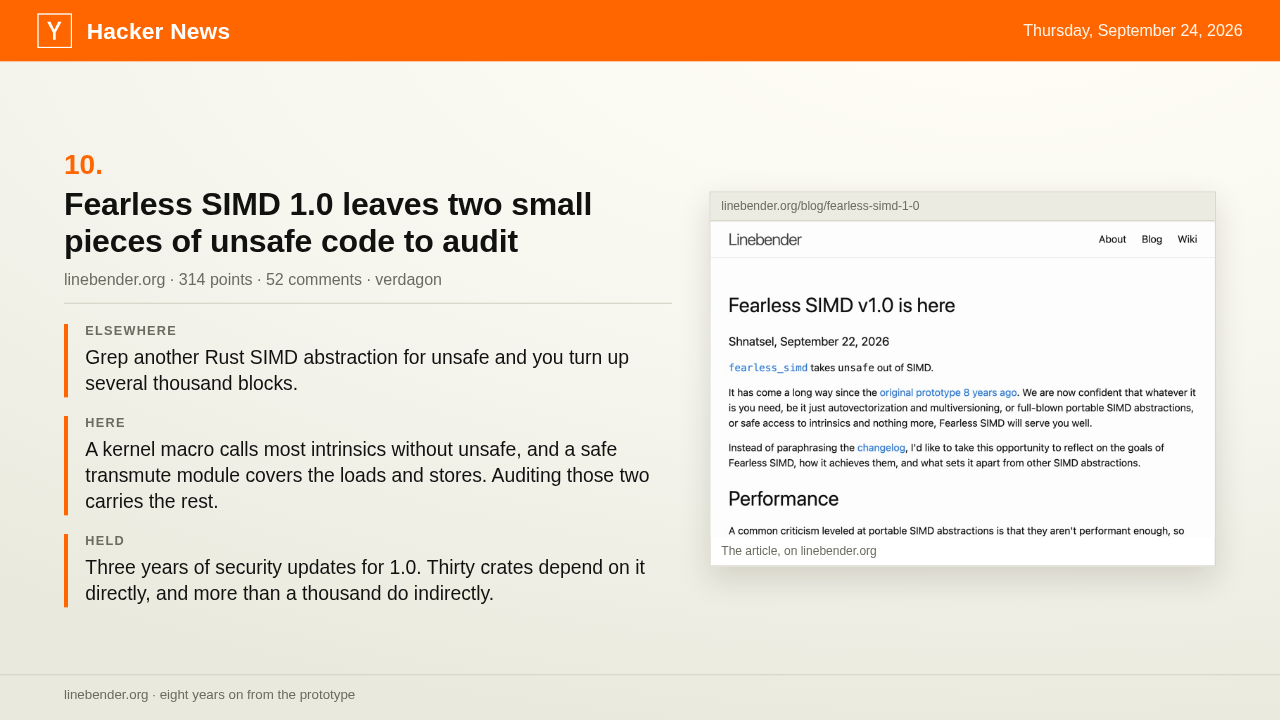Click the Y Combinator logo icon
This screenshot has height=720, width=1280.
coord(54,31)
